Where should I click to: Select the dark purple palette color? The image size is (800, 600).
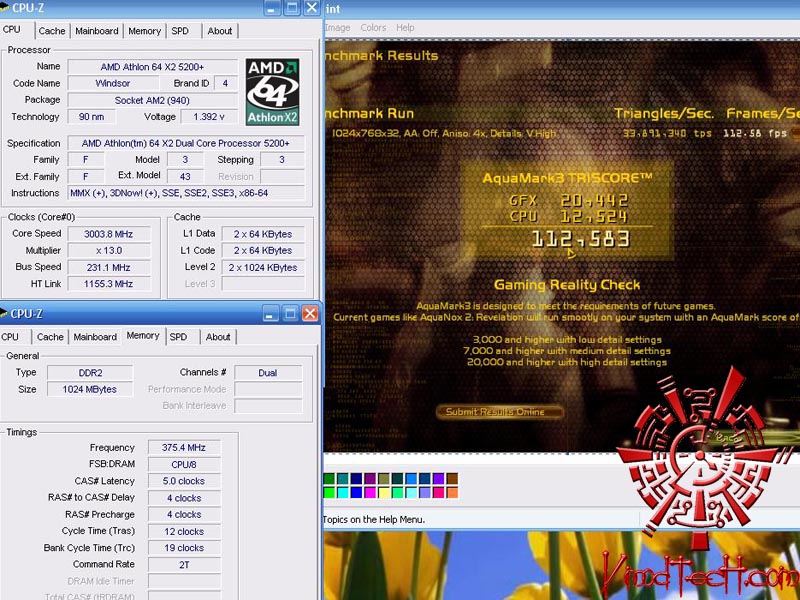click(370, 479)
